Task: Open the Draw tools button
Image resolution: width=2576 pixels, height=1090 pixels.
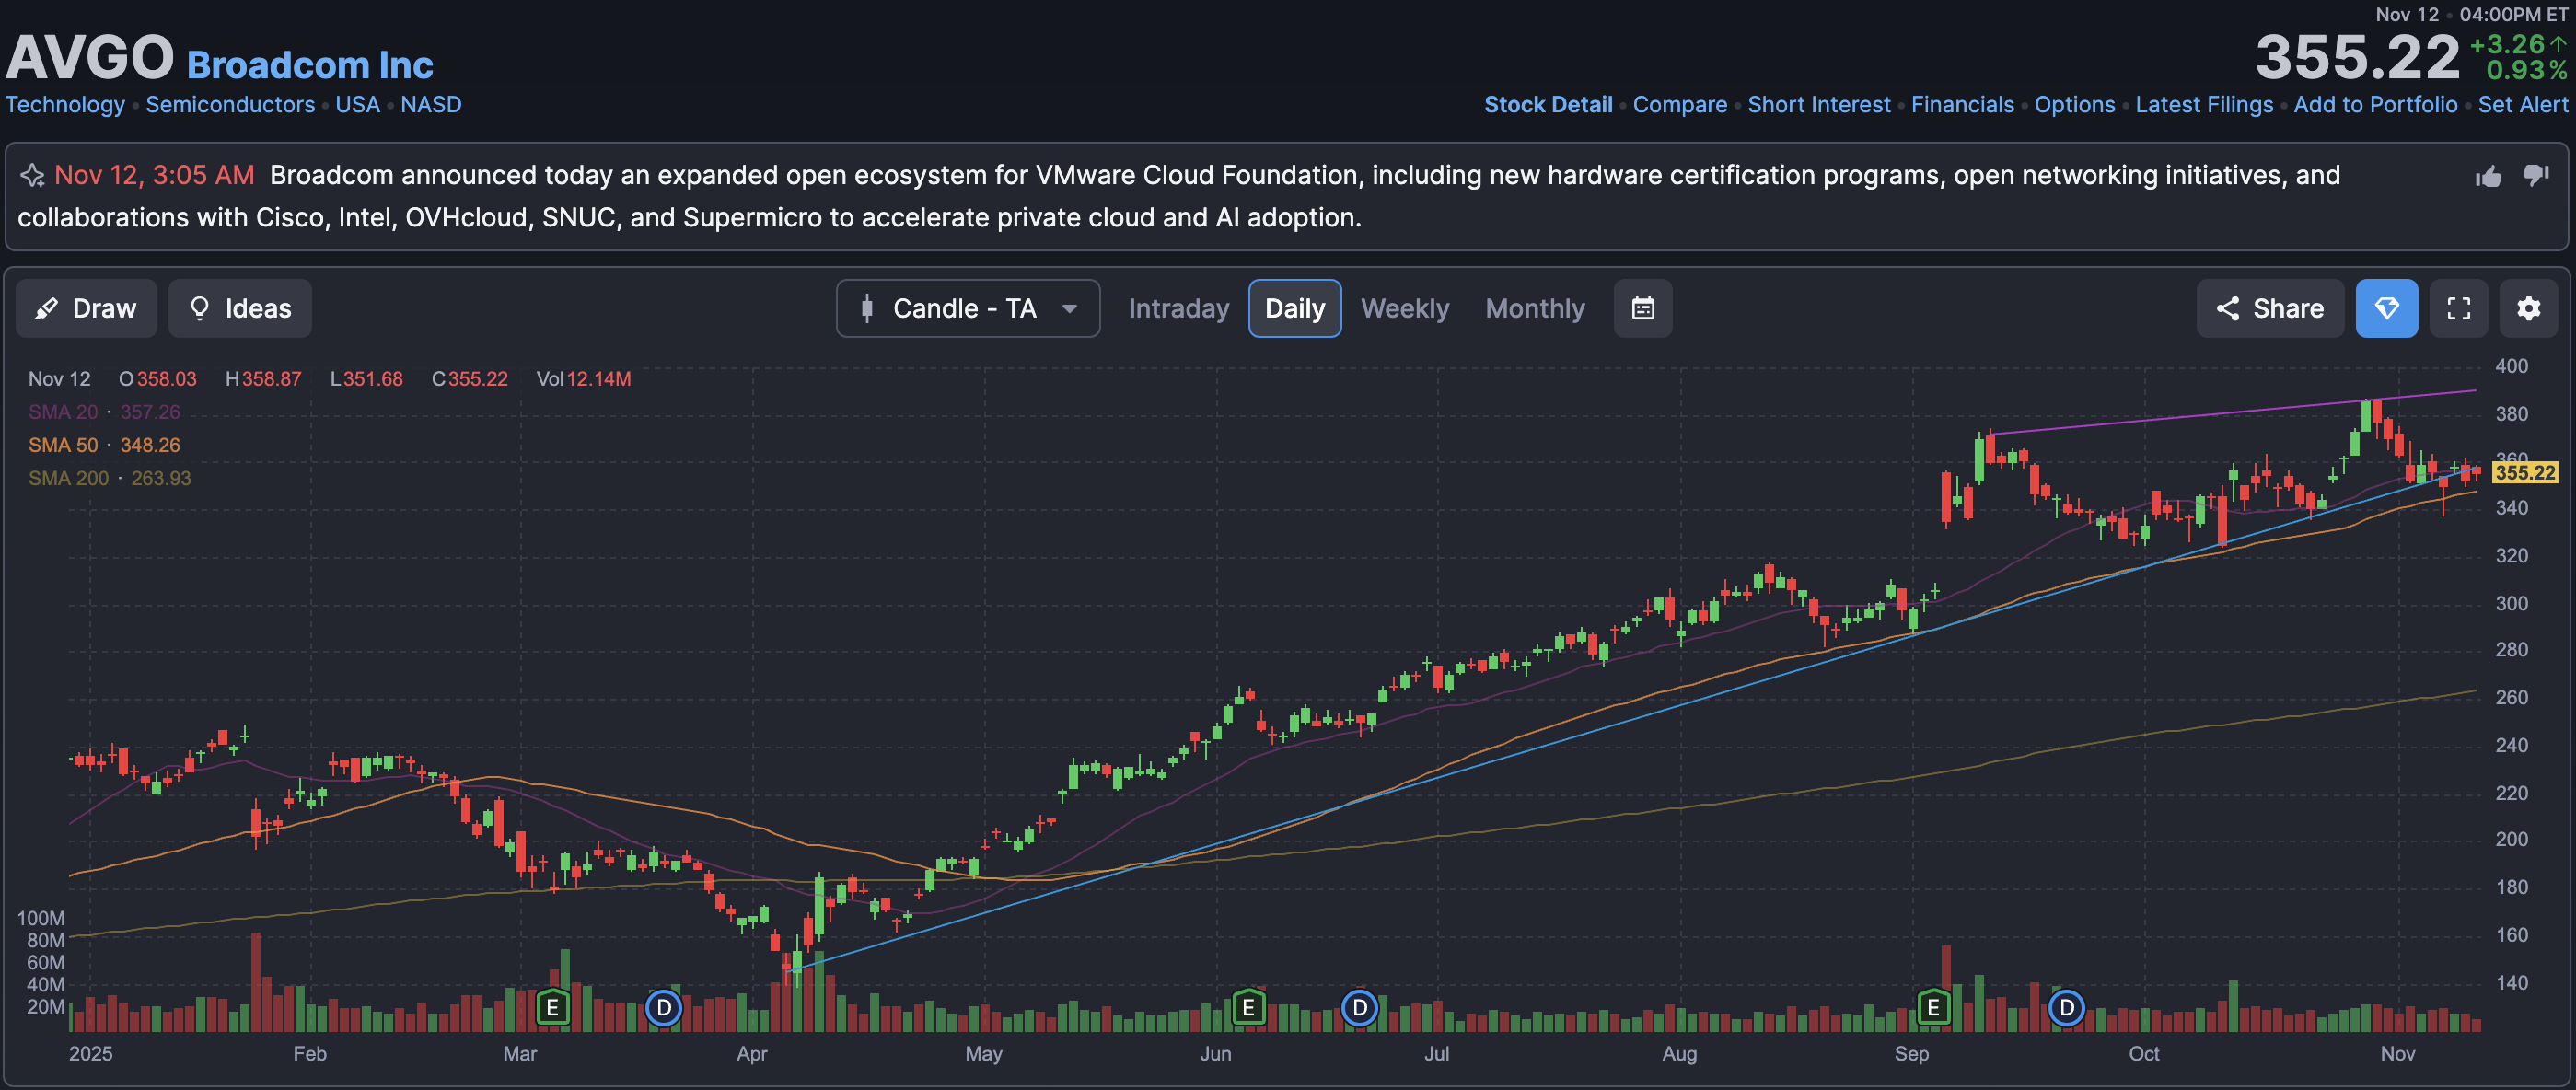Action: tap(86, 308)
